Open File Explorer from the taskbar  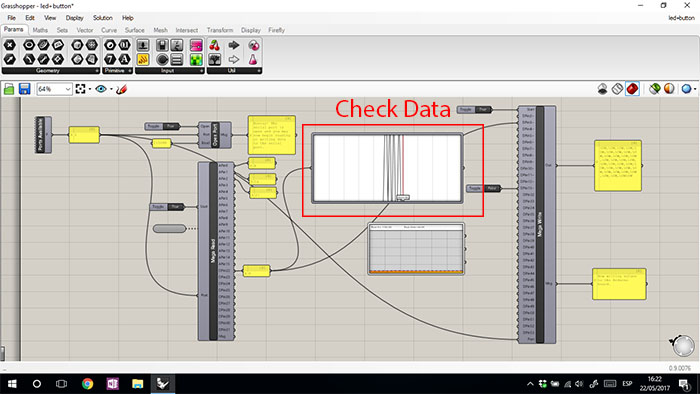[x=138, y=383]
